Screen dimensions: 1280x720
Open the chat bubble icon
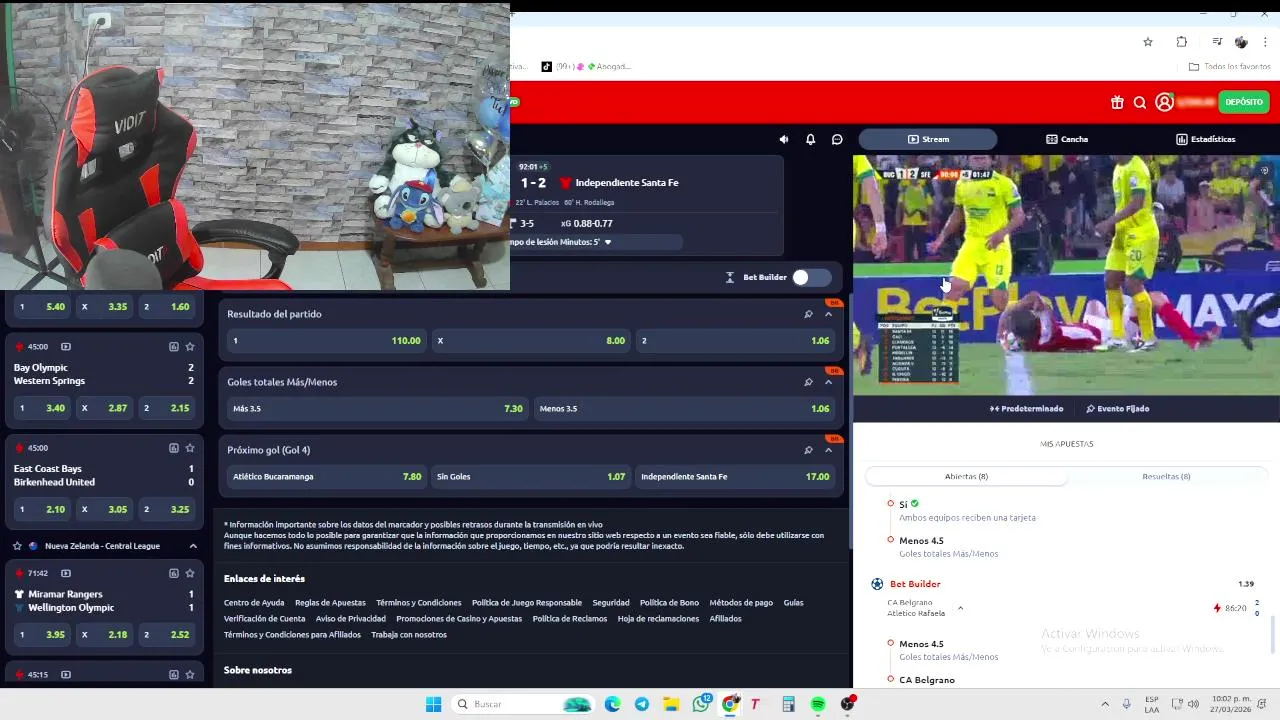pos(838,139)
